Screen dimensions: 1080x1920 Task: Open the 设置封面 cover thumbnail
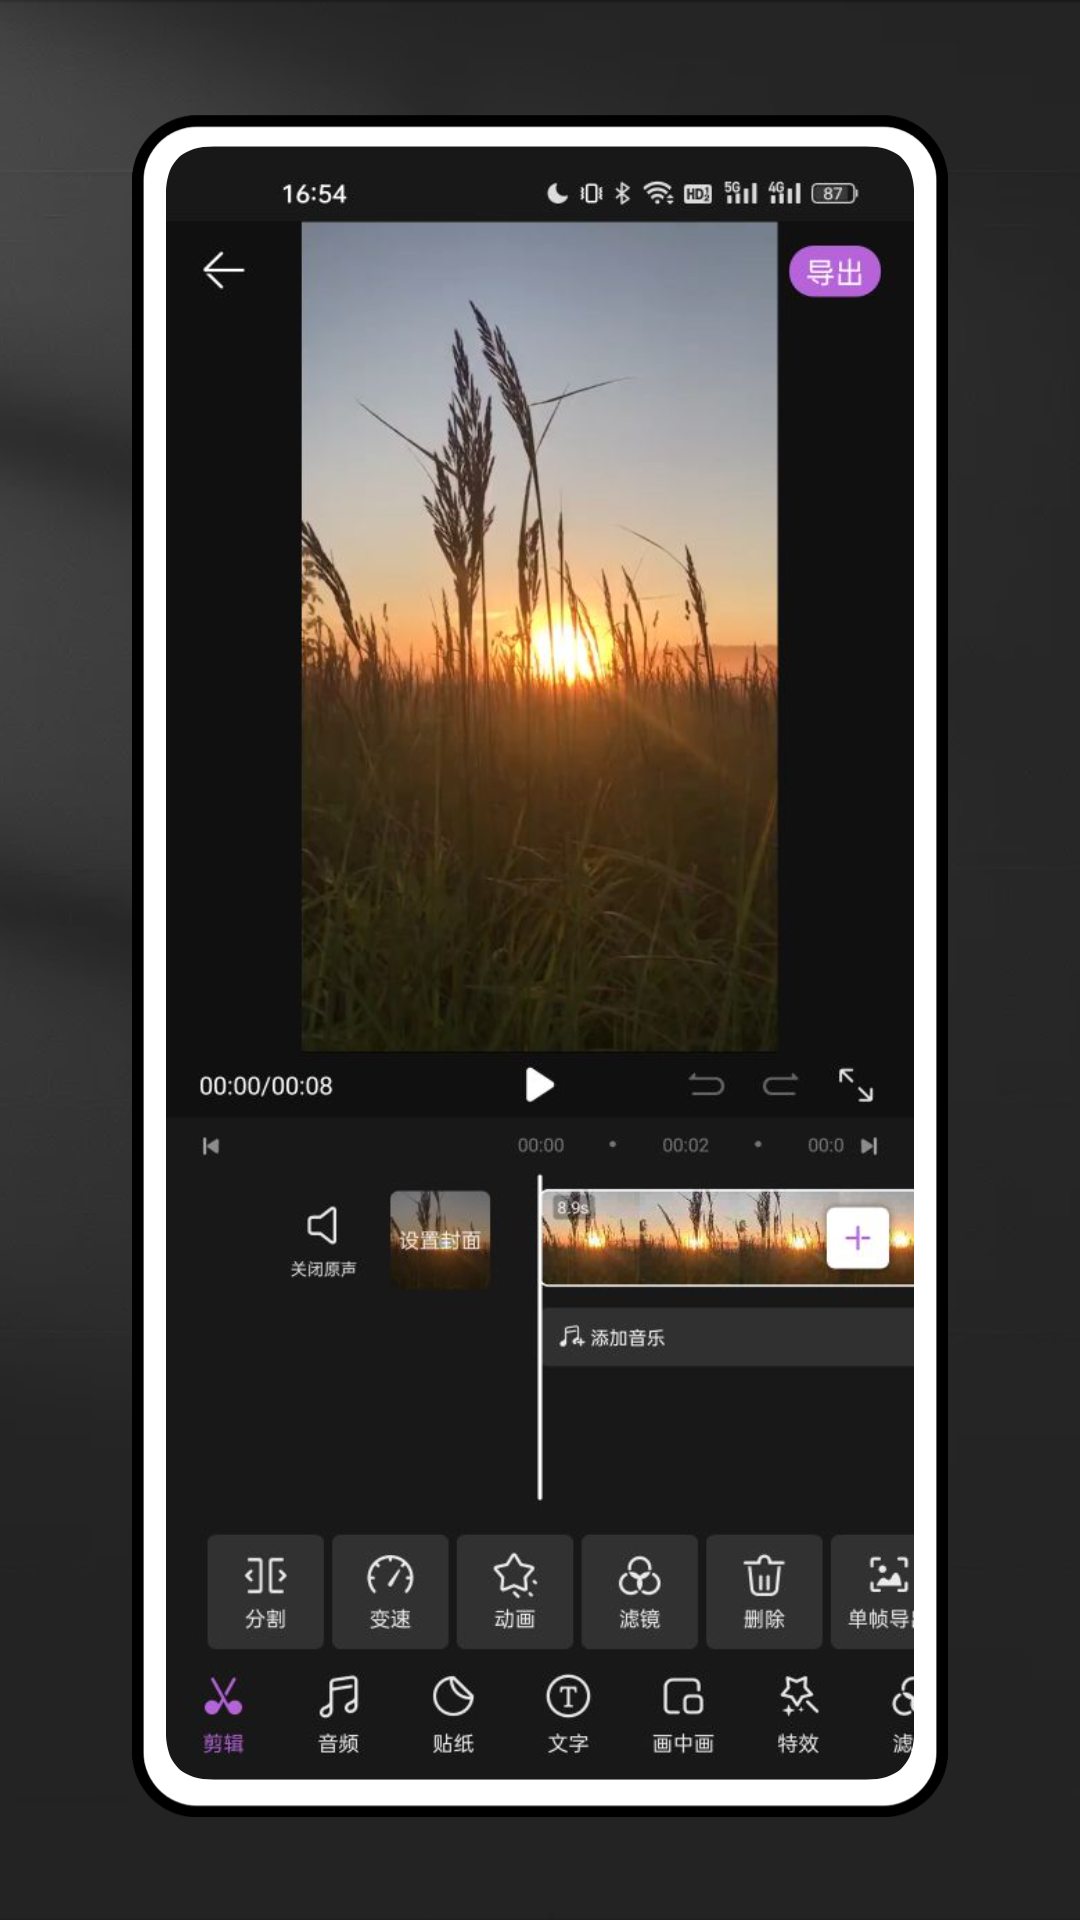coord(440,1240)
